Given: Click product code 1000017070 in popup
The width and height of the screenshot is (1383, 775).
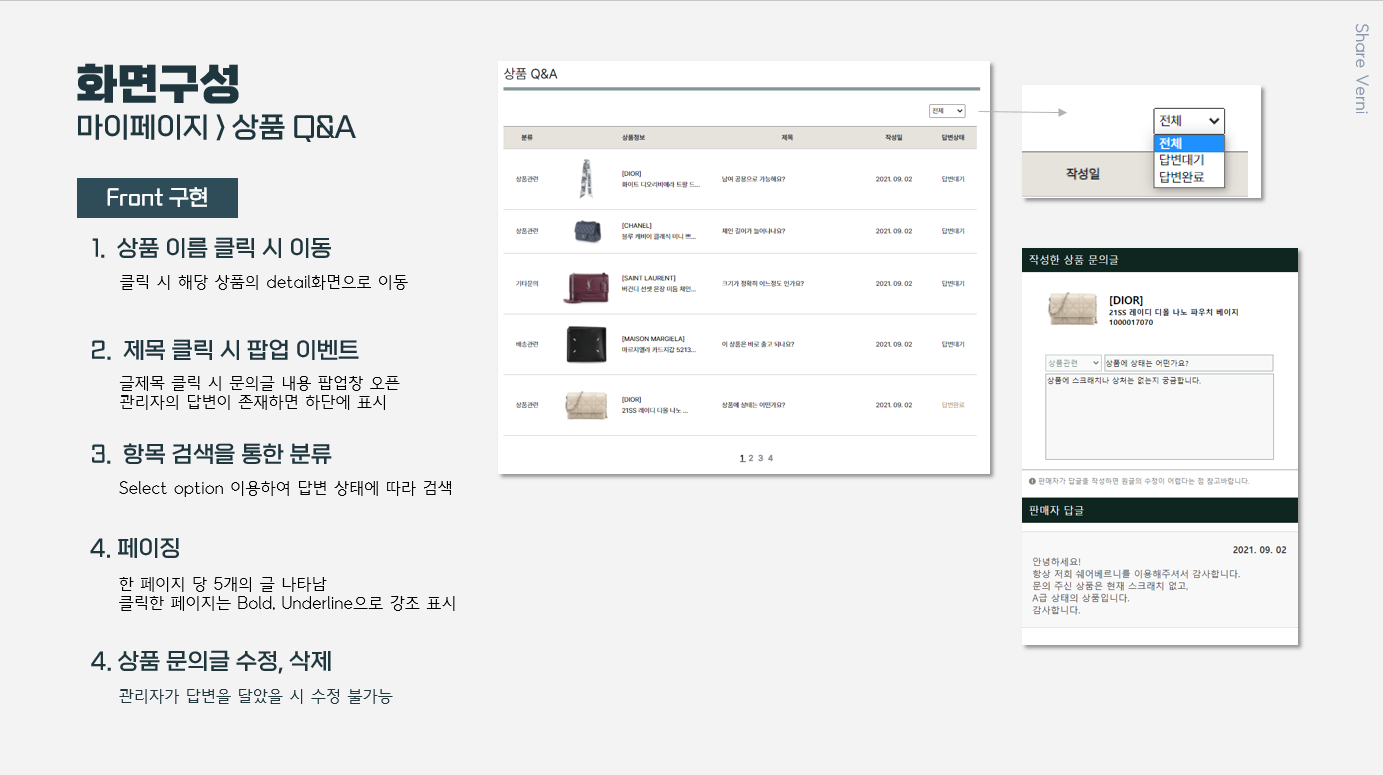Looking at the screenshot, I should coord(1131,322).
